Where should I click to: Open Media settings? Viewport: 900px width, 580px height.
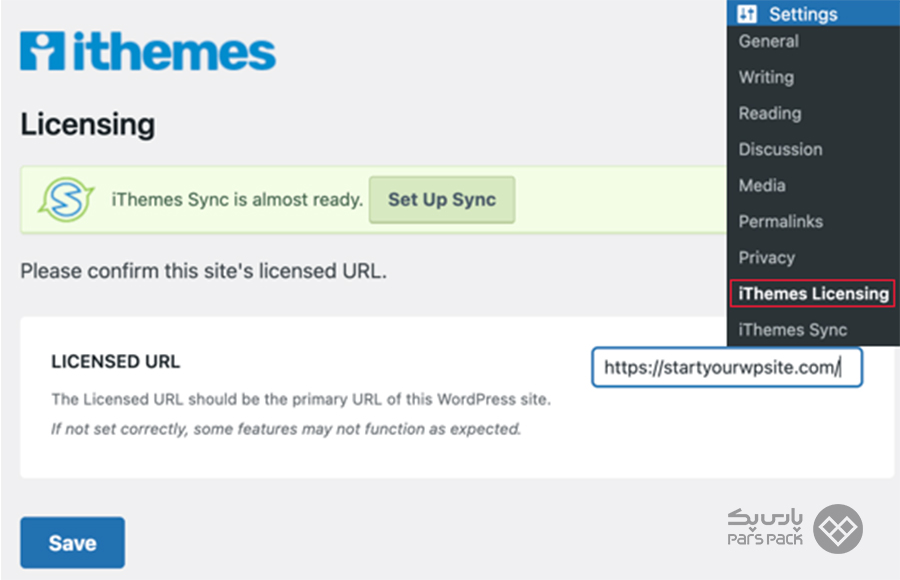tap(762, 185)
